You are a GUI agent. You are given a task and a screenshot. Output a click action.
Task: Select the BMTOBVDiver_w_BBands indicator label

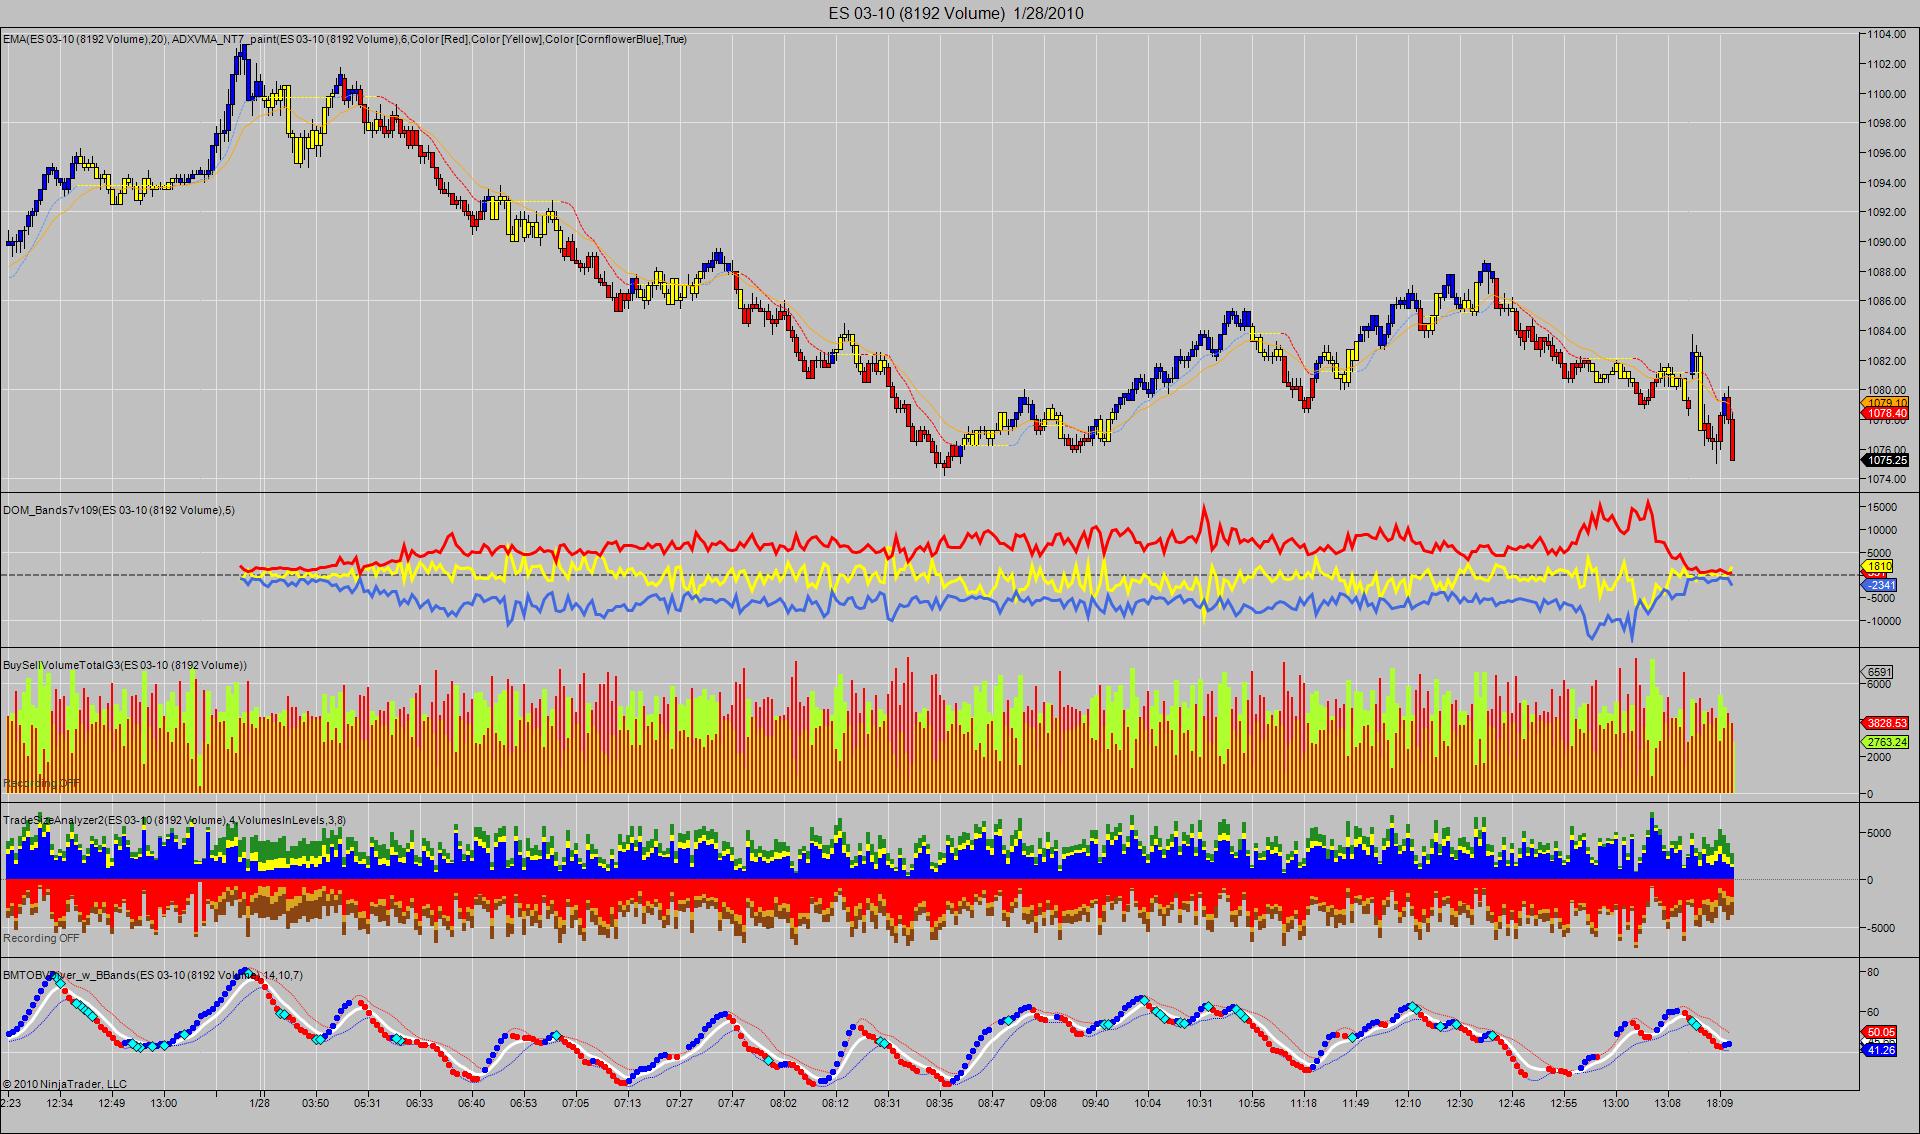pyautogui.click(x=153, y=975)
